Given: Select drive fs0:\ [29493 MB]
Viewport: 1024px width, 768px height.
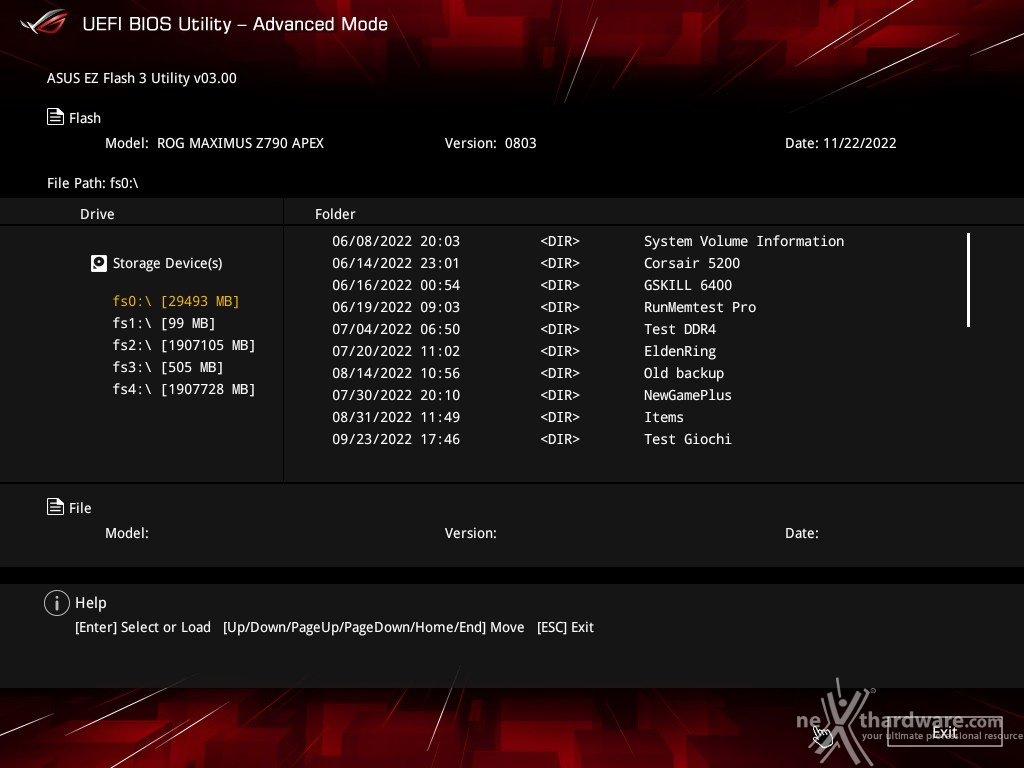Looking at the screenshot, I should tap(176, 301).
